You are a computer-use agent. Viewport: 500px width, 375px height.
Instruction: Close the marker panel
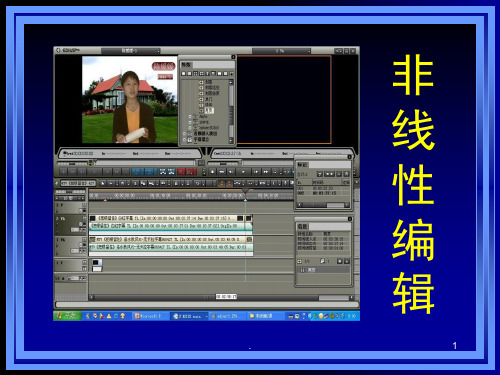coord(349,157)
